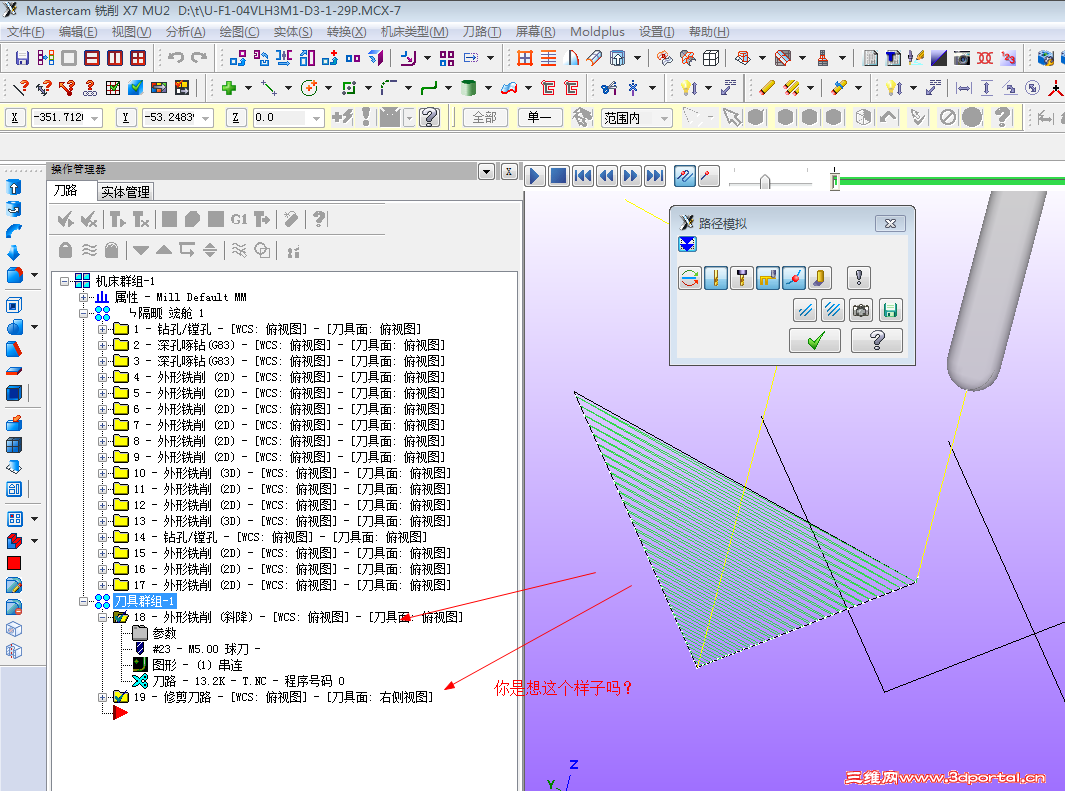Click the Redo arrow icon
The height and width of the screenshot is (791, 1065).
(199, 58)
